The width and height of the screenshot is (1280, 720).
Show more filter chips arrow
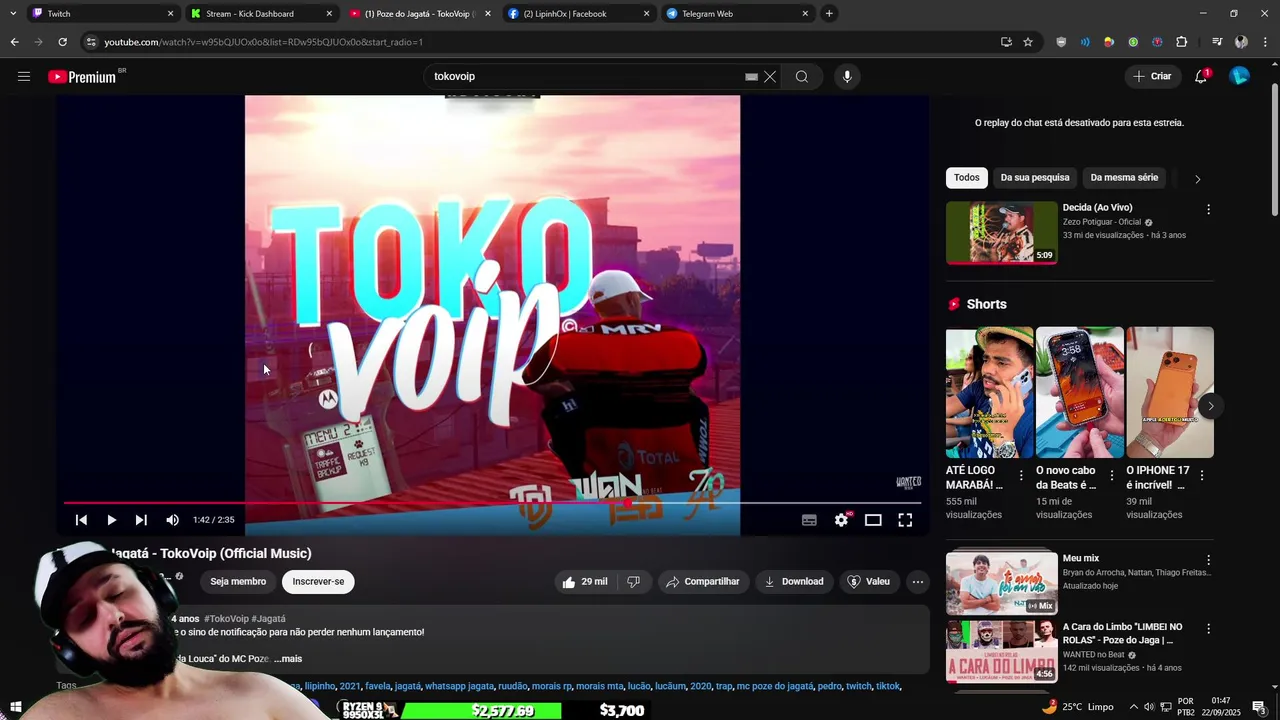(x=1197, y=179)
